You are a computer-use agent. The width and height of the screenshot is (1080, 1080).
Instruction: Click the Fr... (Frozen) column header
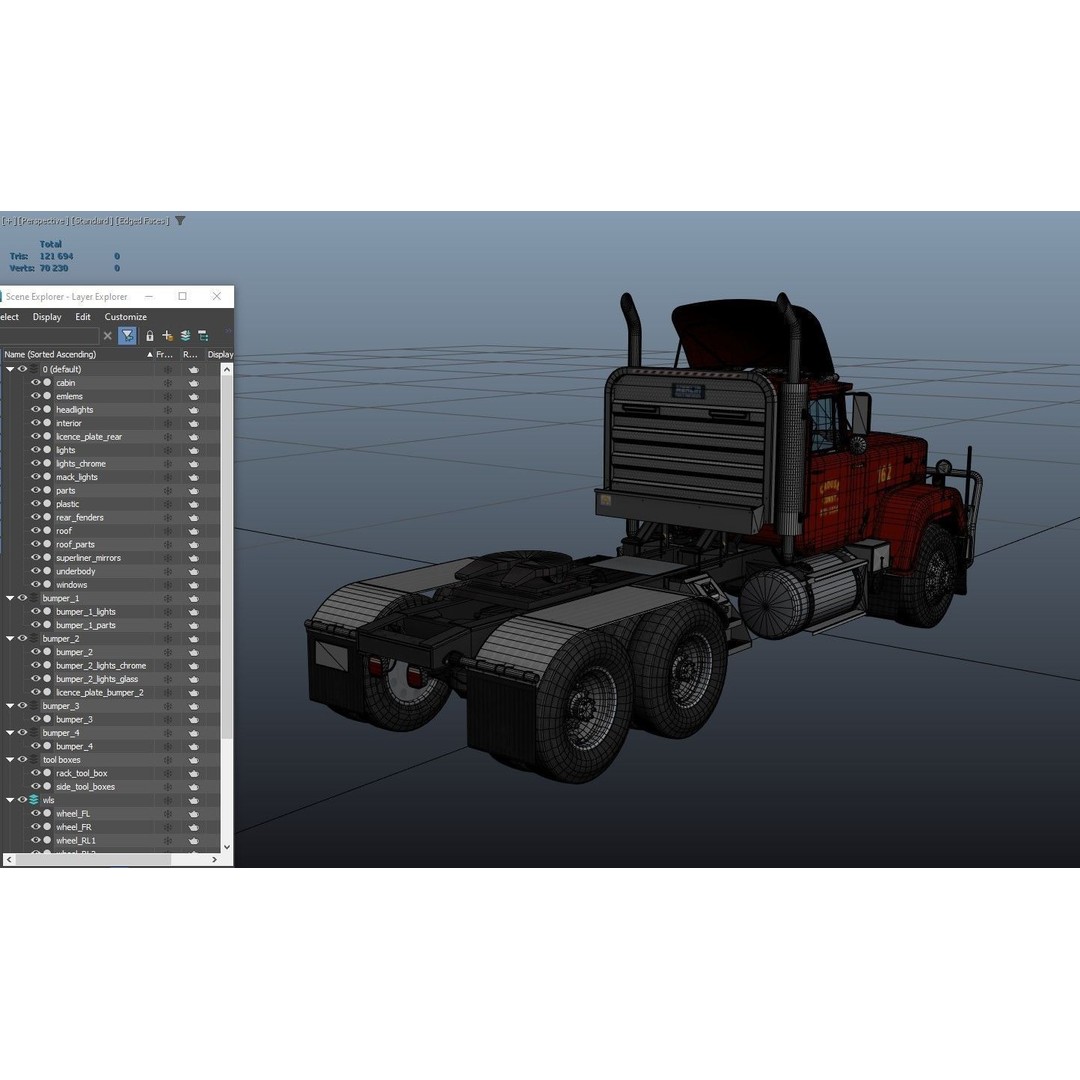coord(165,355)
